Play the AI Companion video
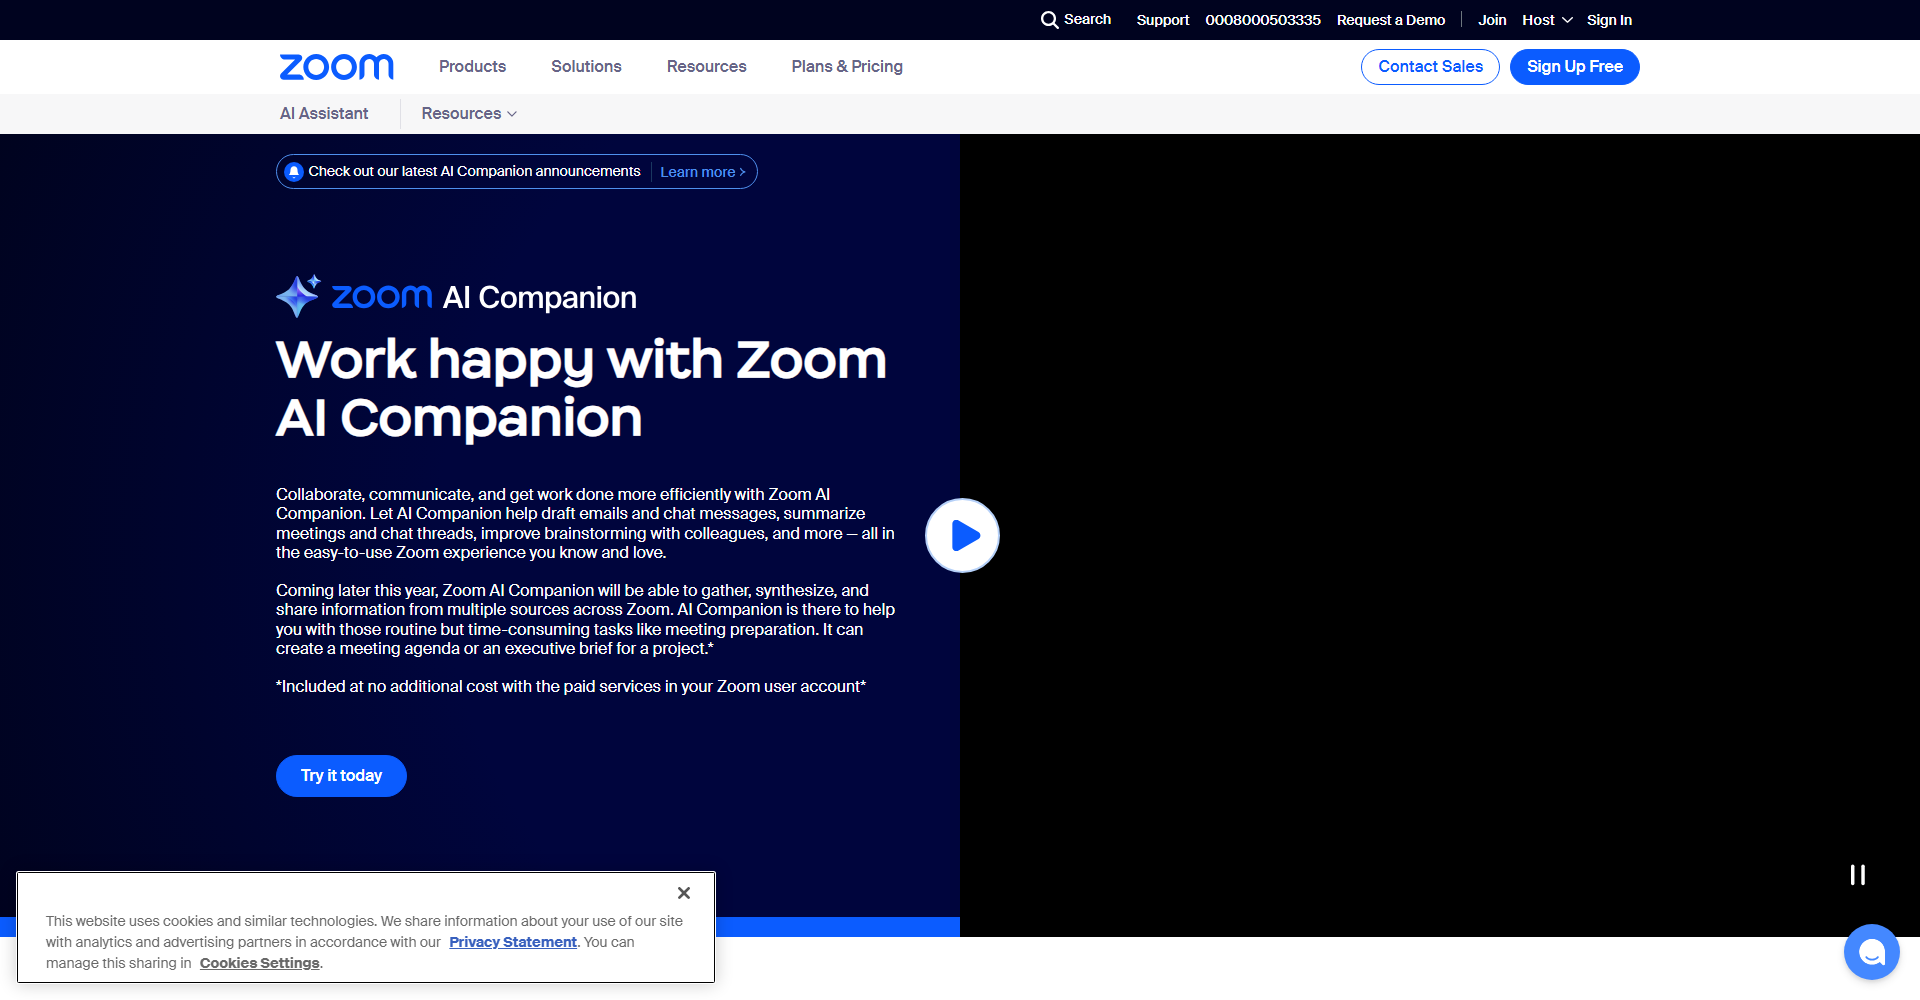Image resolution: width=1920 pixels, height=1000 pixels. (962, 535)
